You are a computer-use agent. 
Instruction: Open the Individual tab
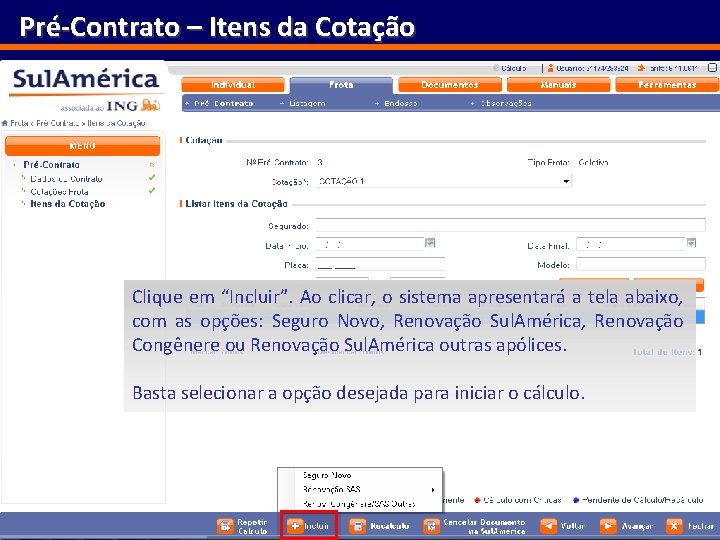[x=233, y=85]
